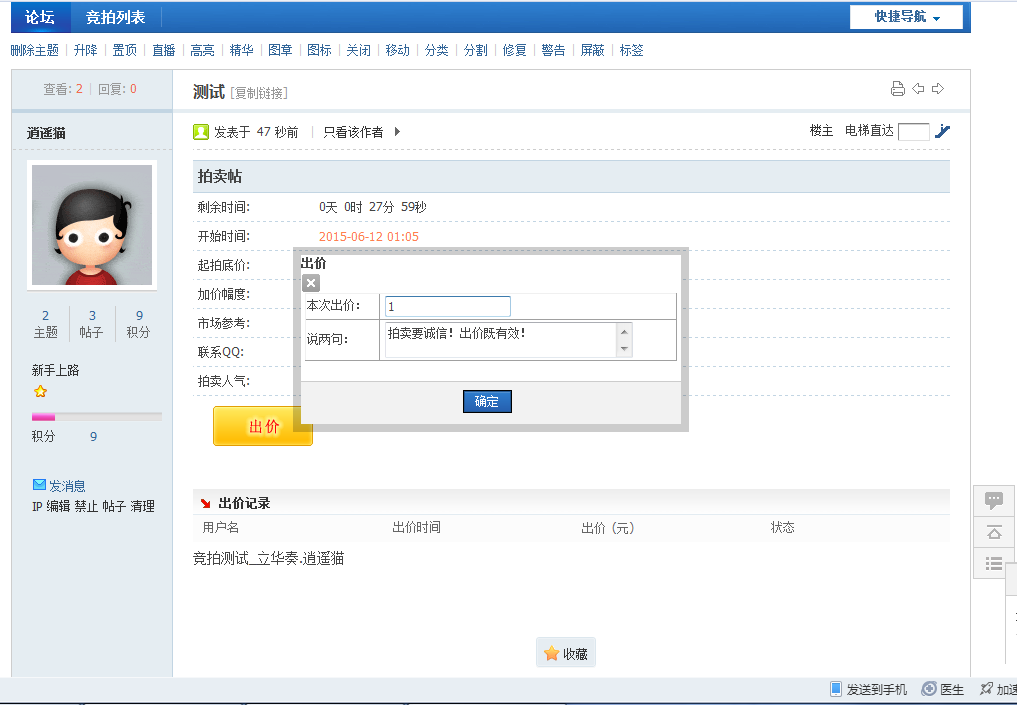Image resolution: width=1017 pixels, height=705 pixels.
Task: Click the red arrow beside 出价记录
Action: pyautogui.click(x=206, y=503)
